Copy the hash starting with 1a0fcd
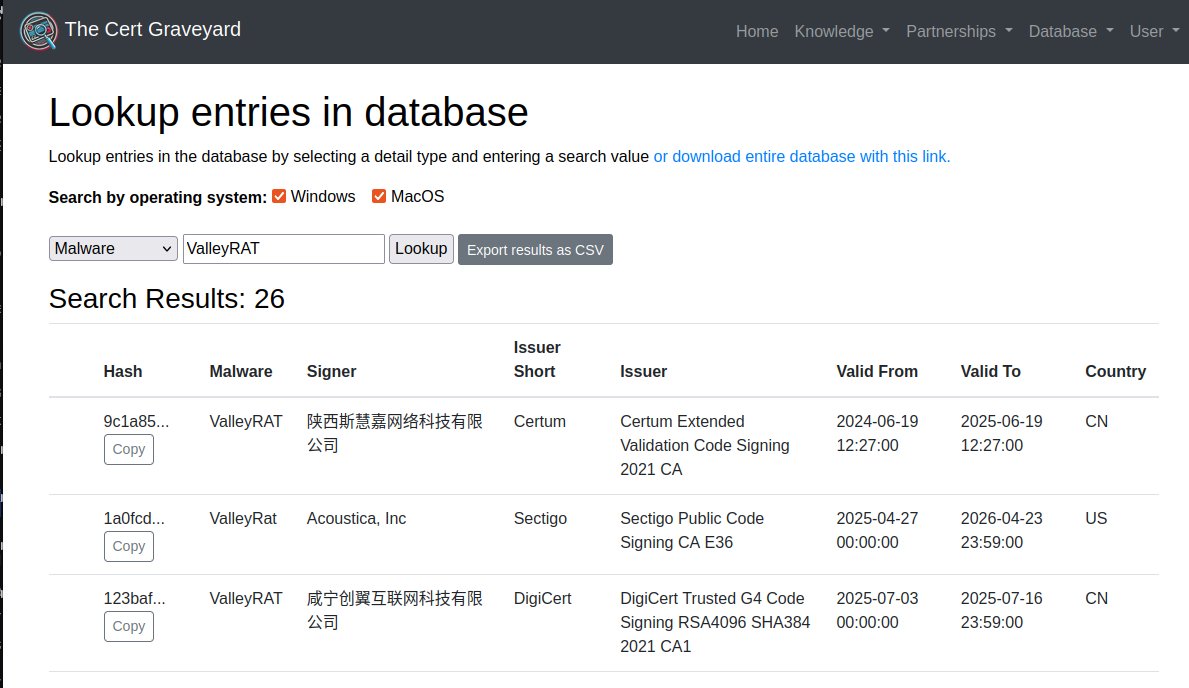1189x688 pixels. pyautogui.click(x=128, y=547)
